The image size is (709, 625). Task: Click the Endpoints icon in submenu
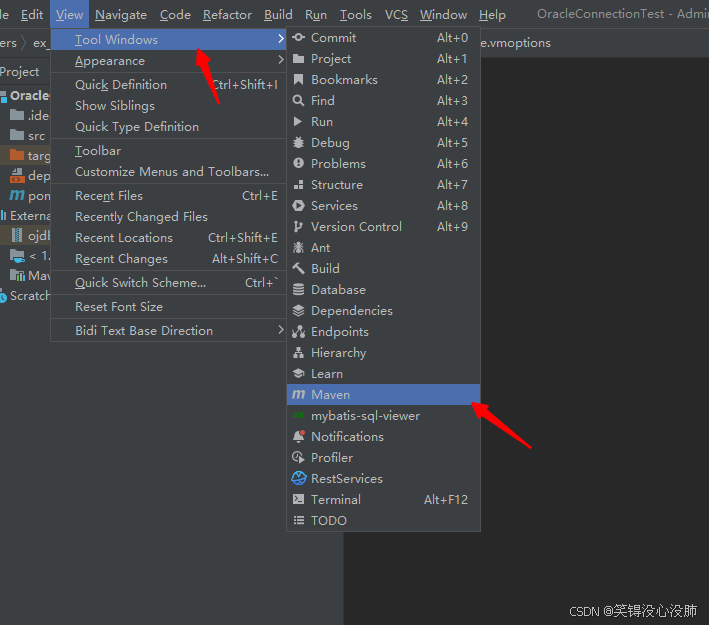coord(298,331)
